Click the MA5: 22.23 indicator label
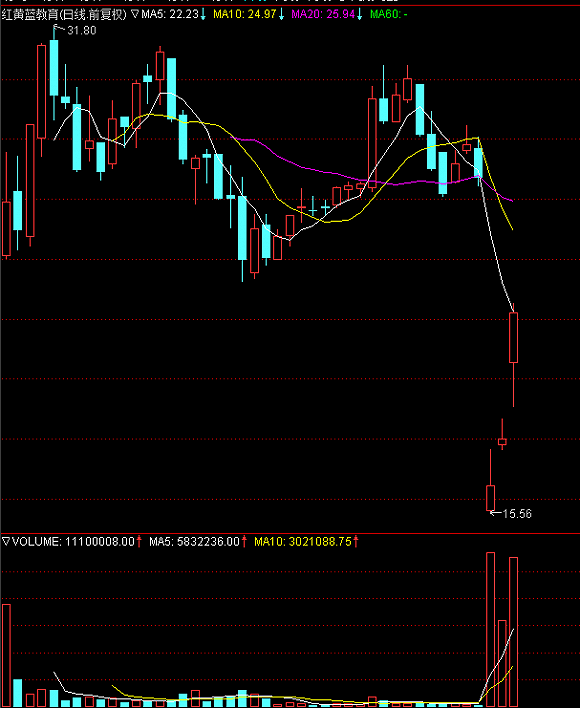Screen dimensions: 580x708 coord(170,14)
